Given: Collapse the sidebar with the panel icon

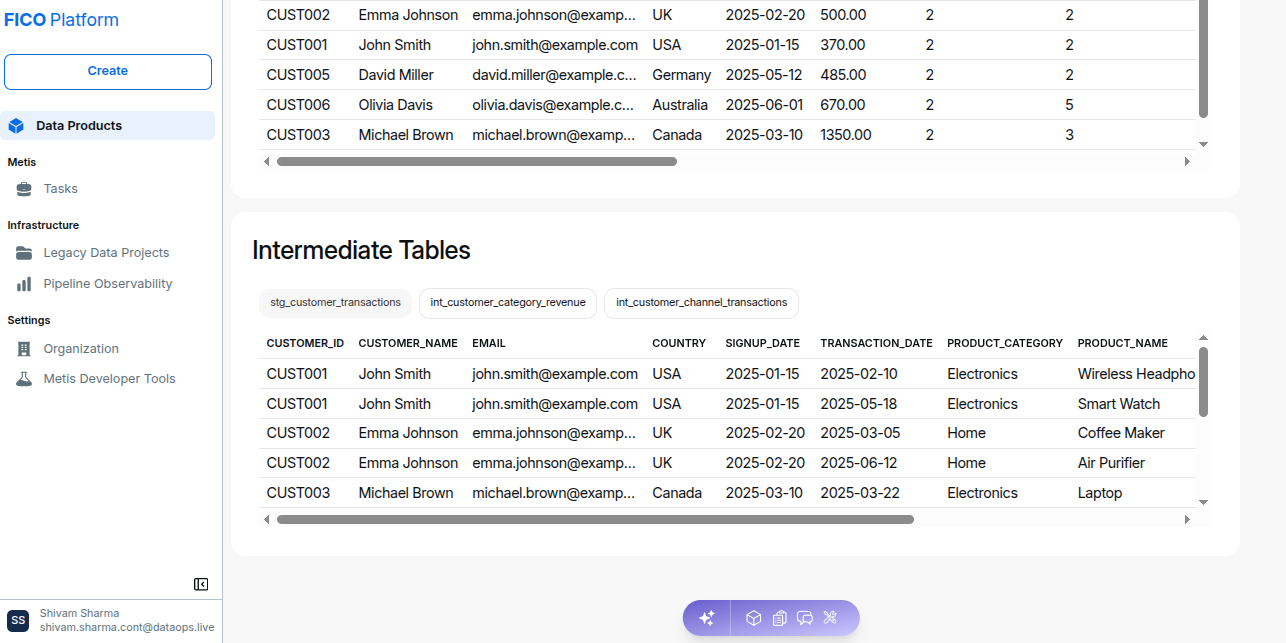Looking at the screenshot, I should pyautogui.click(x=201, y=584).
